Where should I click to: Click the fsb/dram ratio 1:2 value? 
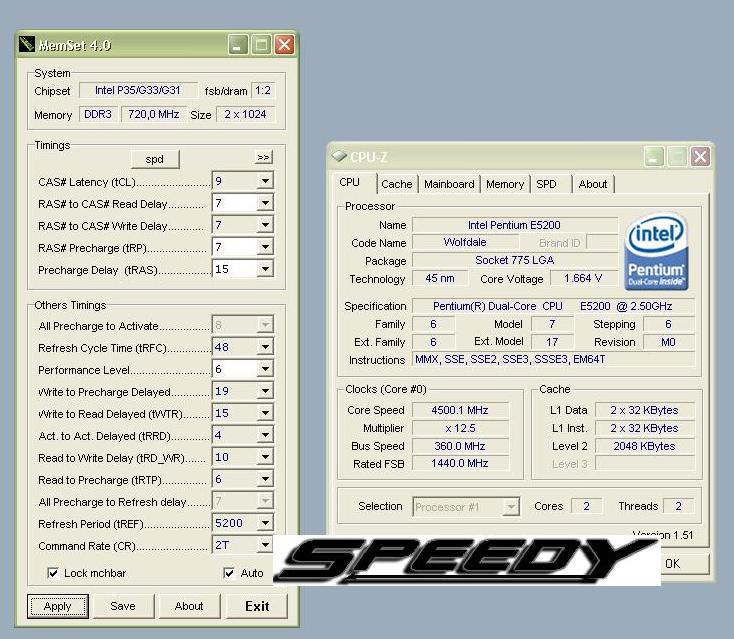point(263,90)
